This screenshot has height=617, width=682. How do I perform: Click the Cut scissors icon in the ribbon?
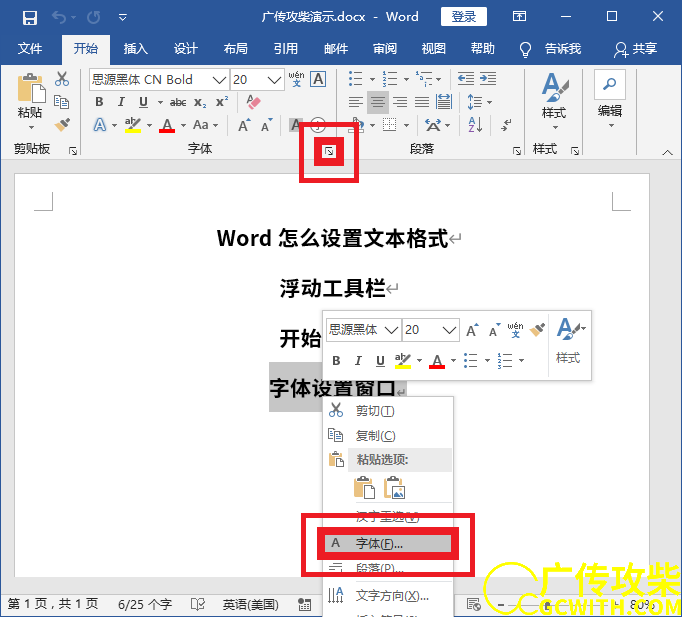(x=62, y=79)
